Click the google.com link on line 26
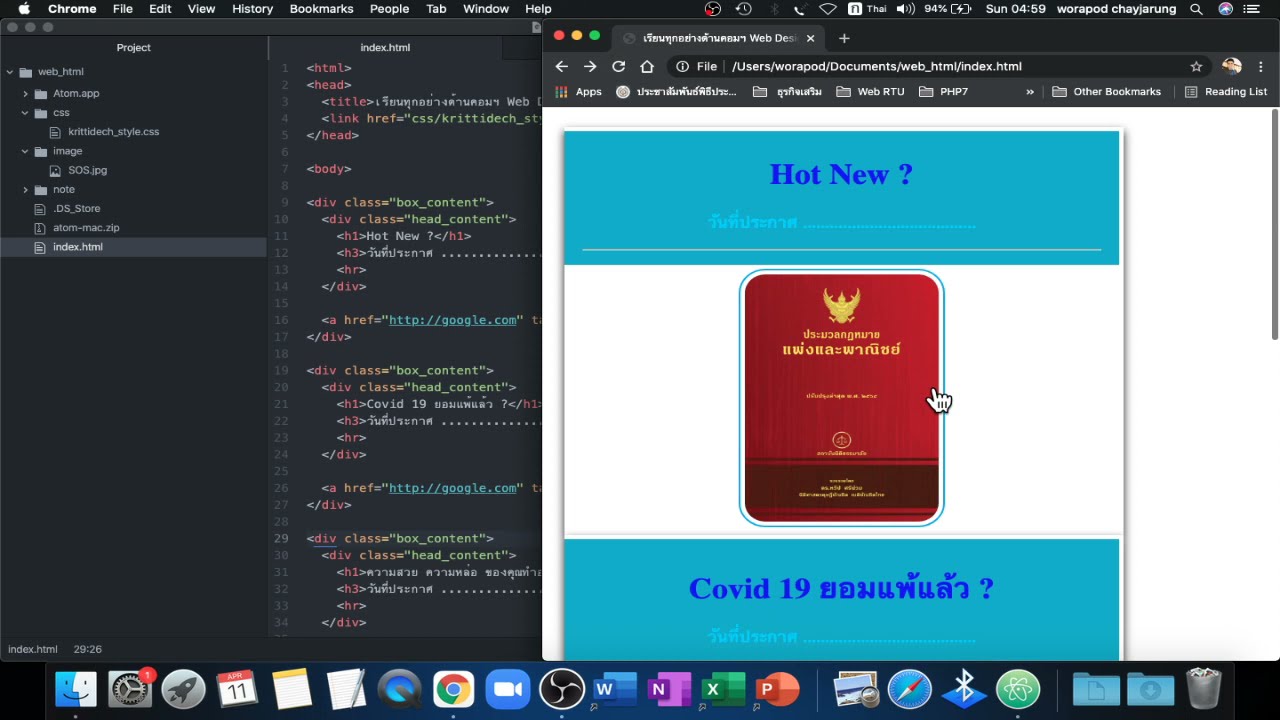1280x720 pixels. (453, 488)
